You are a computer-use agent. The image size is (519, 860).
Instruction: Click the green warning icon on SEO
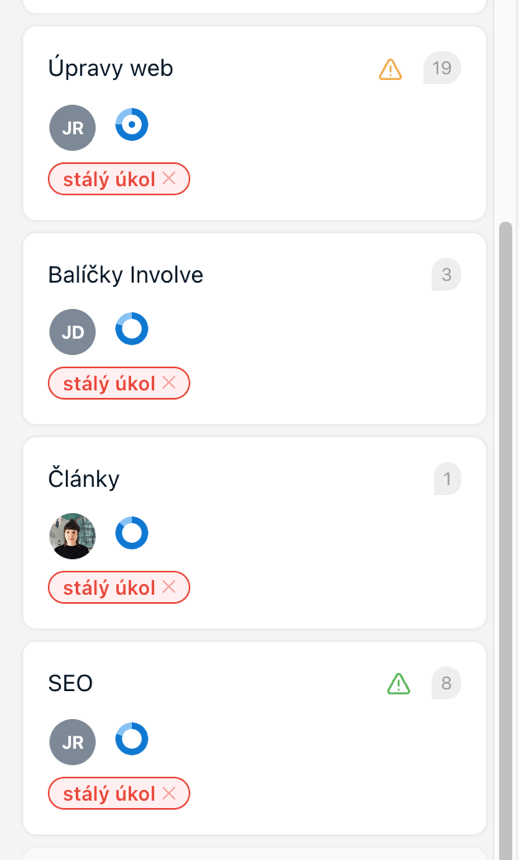coord(399,684)
